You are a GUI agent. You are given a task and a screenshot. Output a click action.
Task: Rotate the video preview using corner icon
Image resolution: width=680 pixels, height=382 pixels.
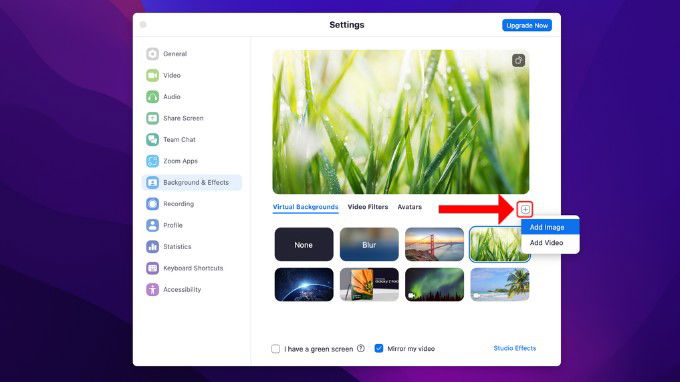tap(518, 61)
